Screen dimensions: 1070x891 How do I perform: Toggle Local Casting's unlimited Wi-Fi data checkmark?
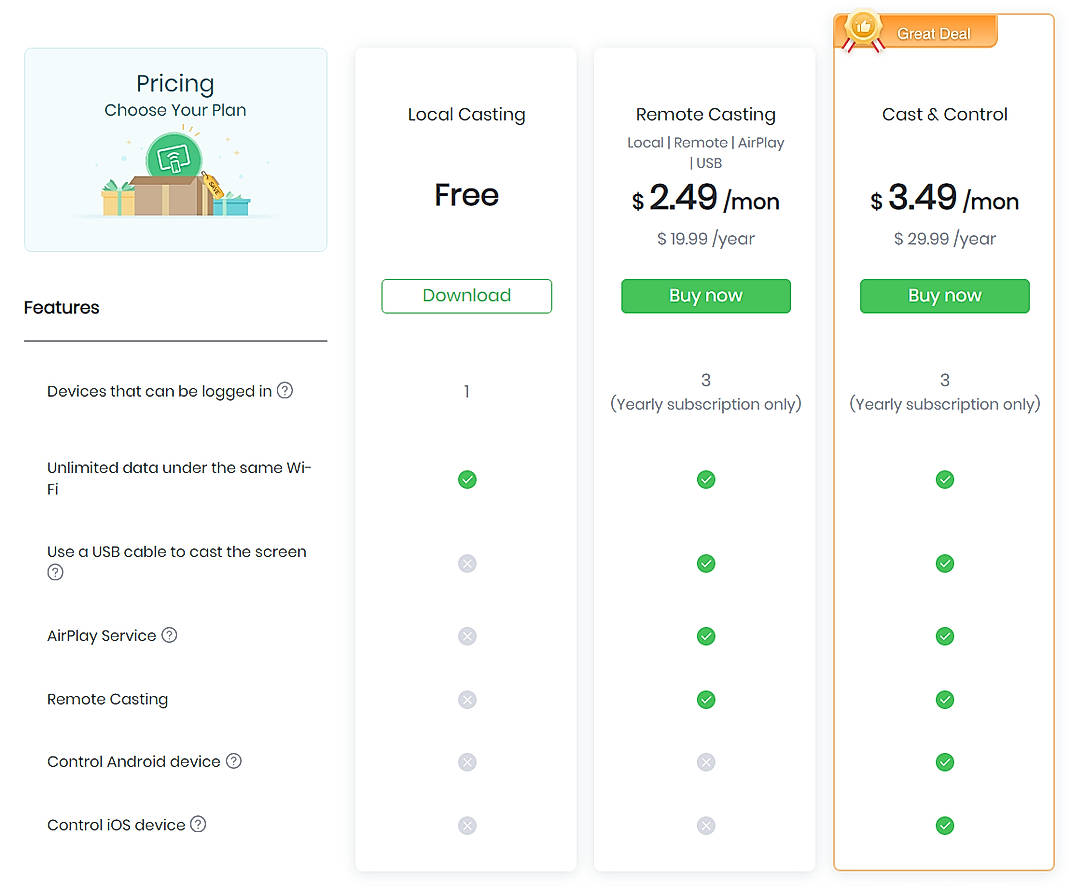point(466,479)
